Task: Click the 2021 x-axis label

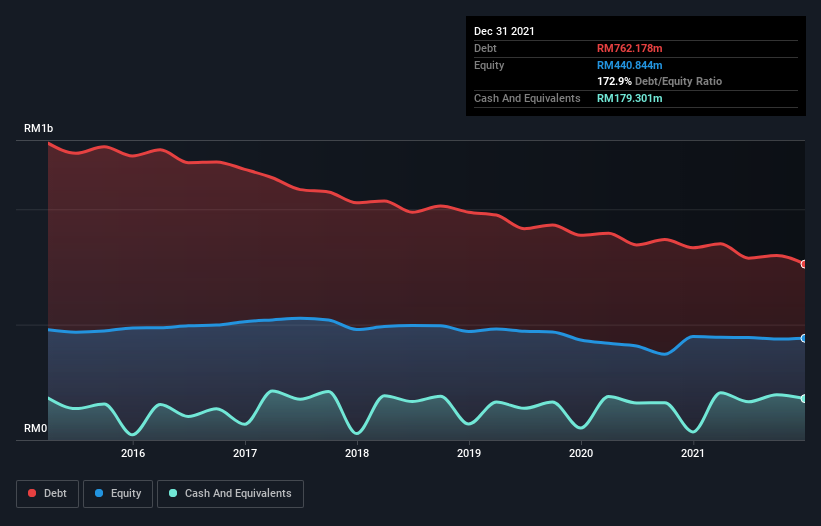Action: (693, 453)
